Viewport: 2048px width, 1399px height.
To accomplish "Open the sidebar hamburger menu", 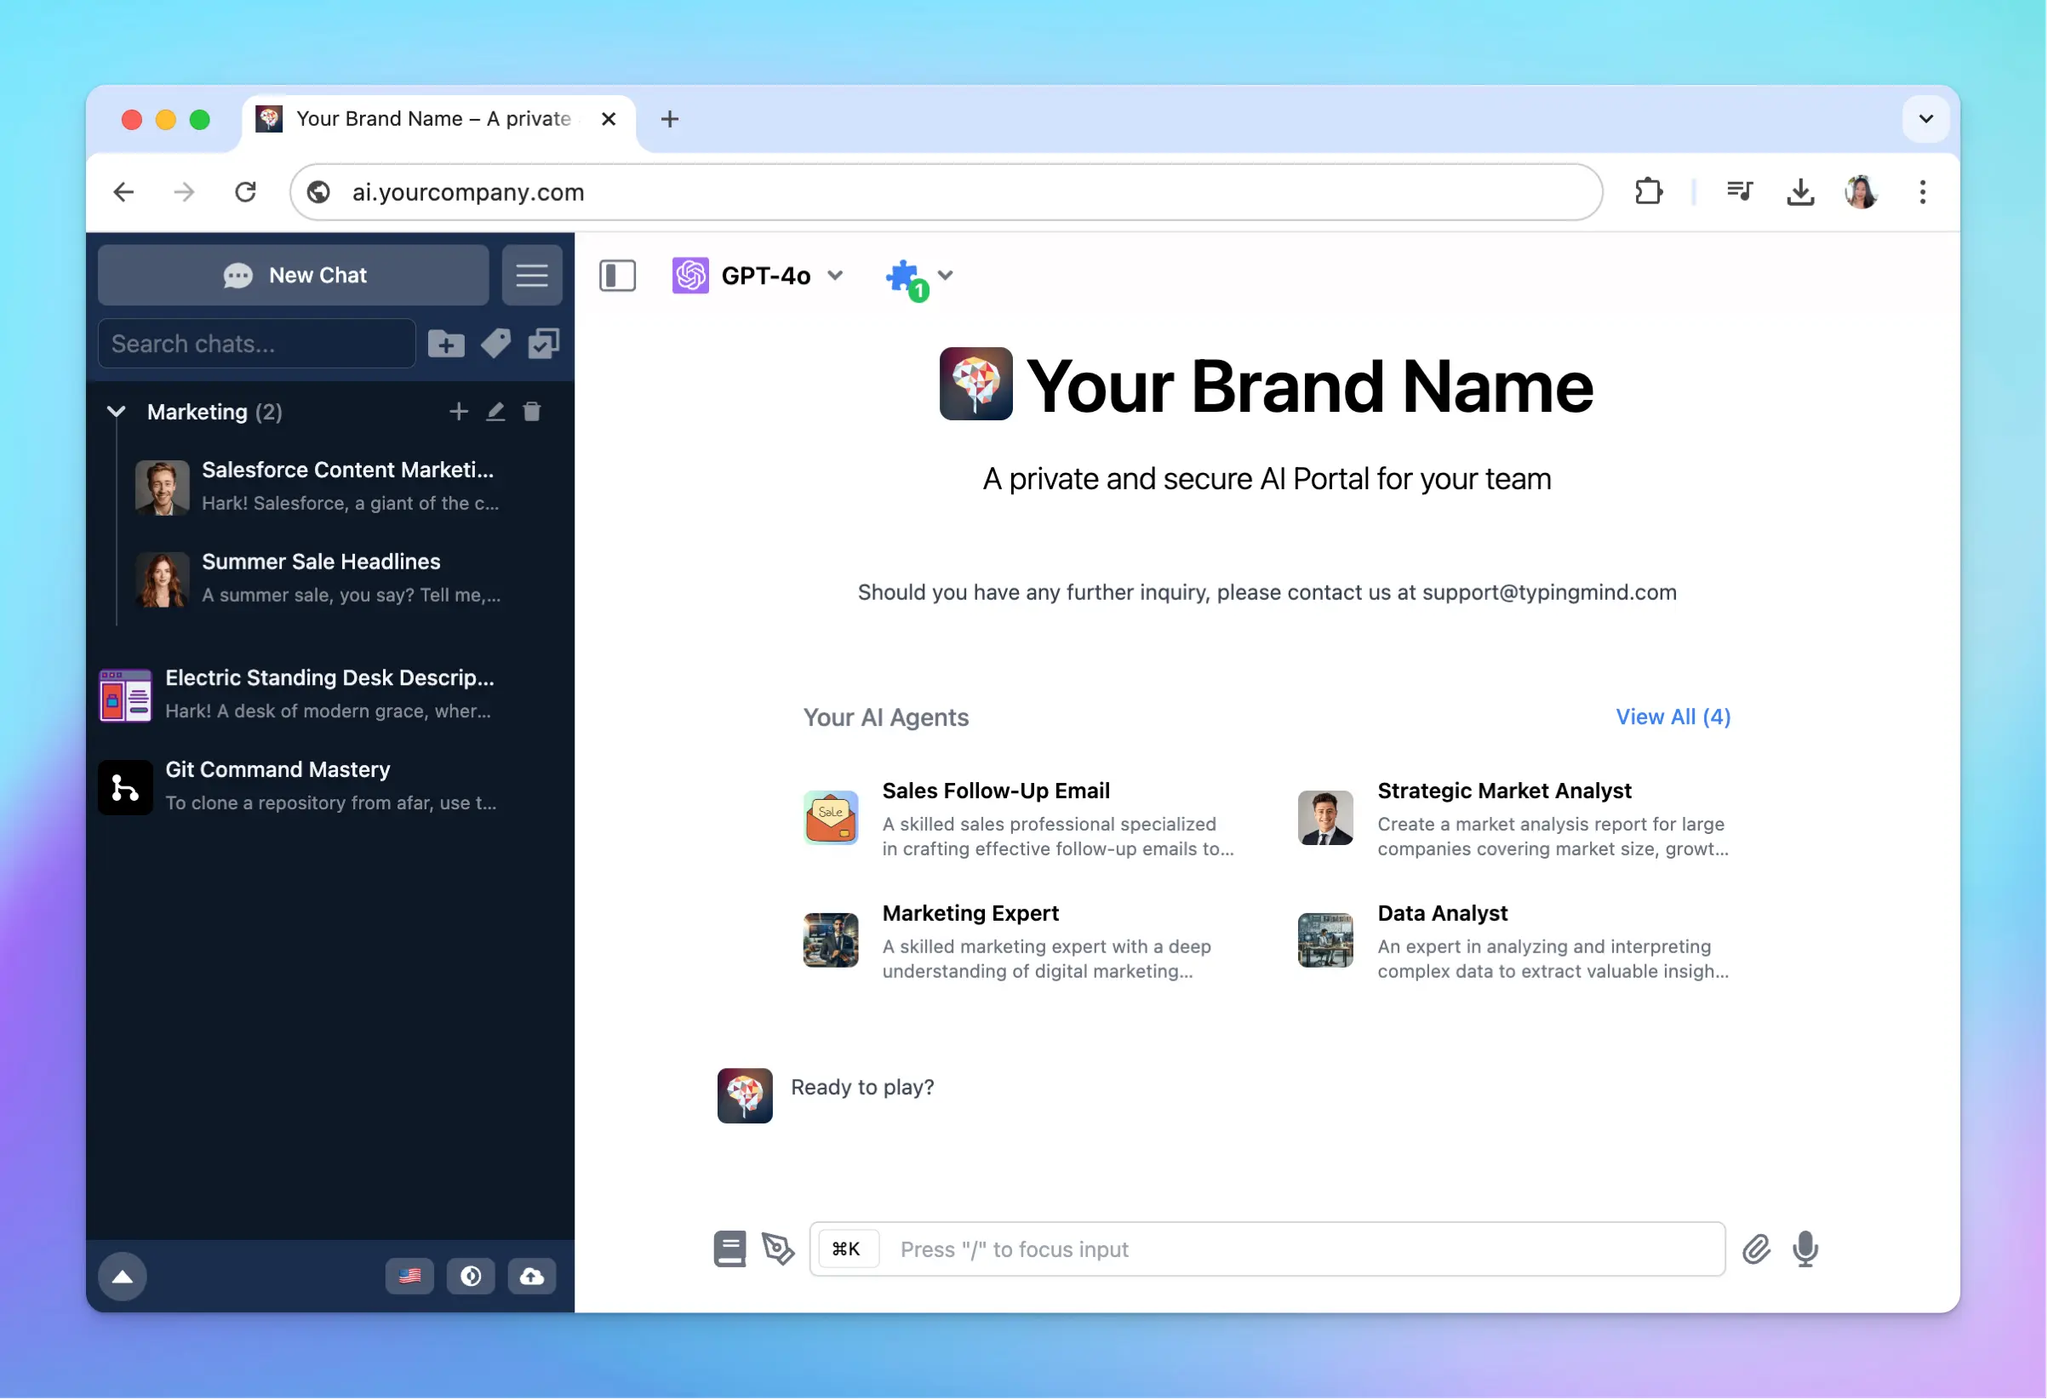I will point(532,275).
